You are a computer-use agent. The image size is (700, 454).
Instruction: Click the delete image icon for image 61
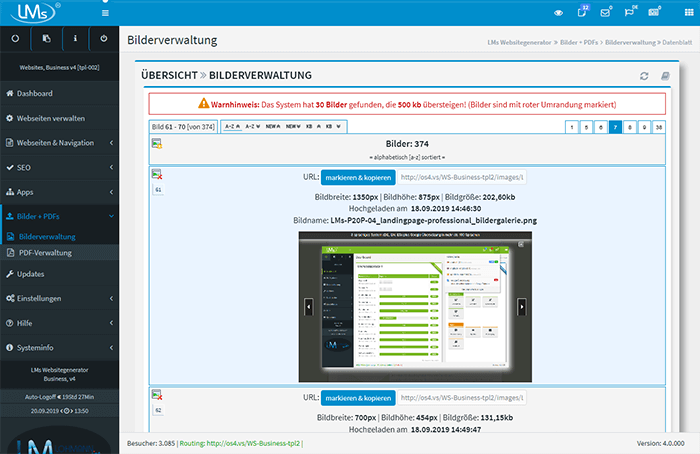click(157, 175)
